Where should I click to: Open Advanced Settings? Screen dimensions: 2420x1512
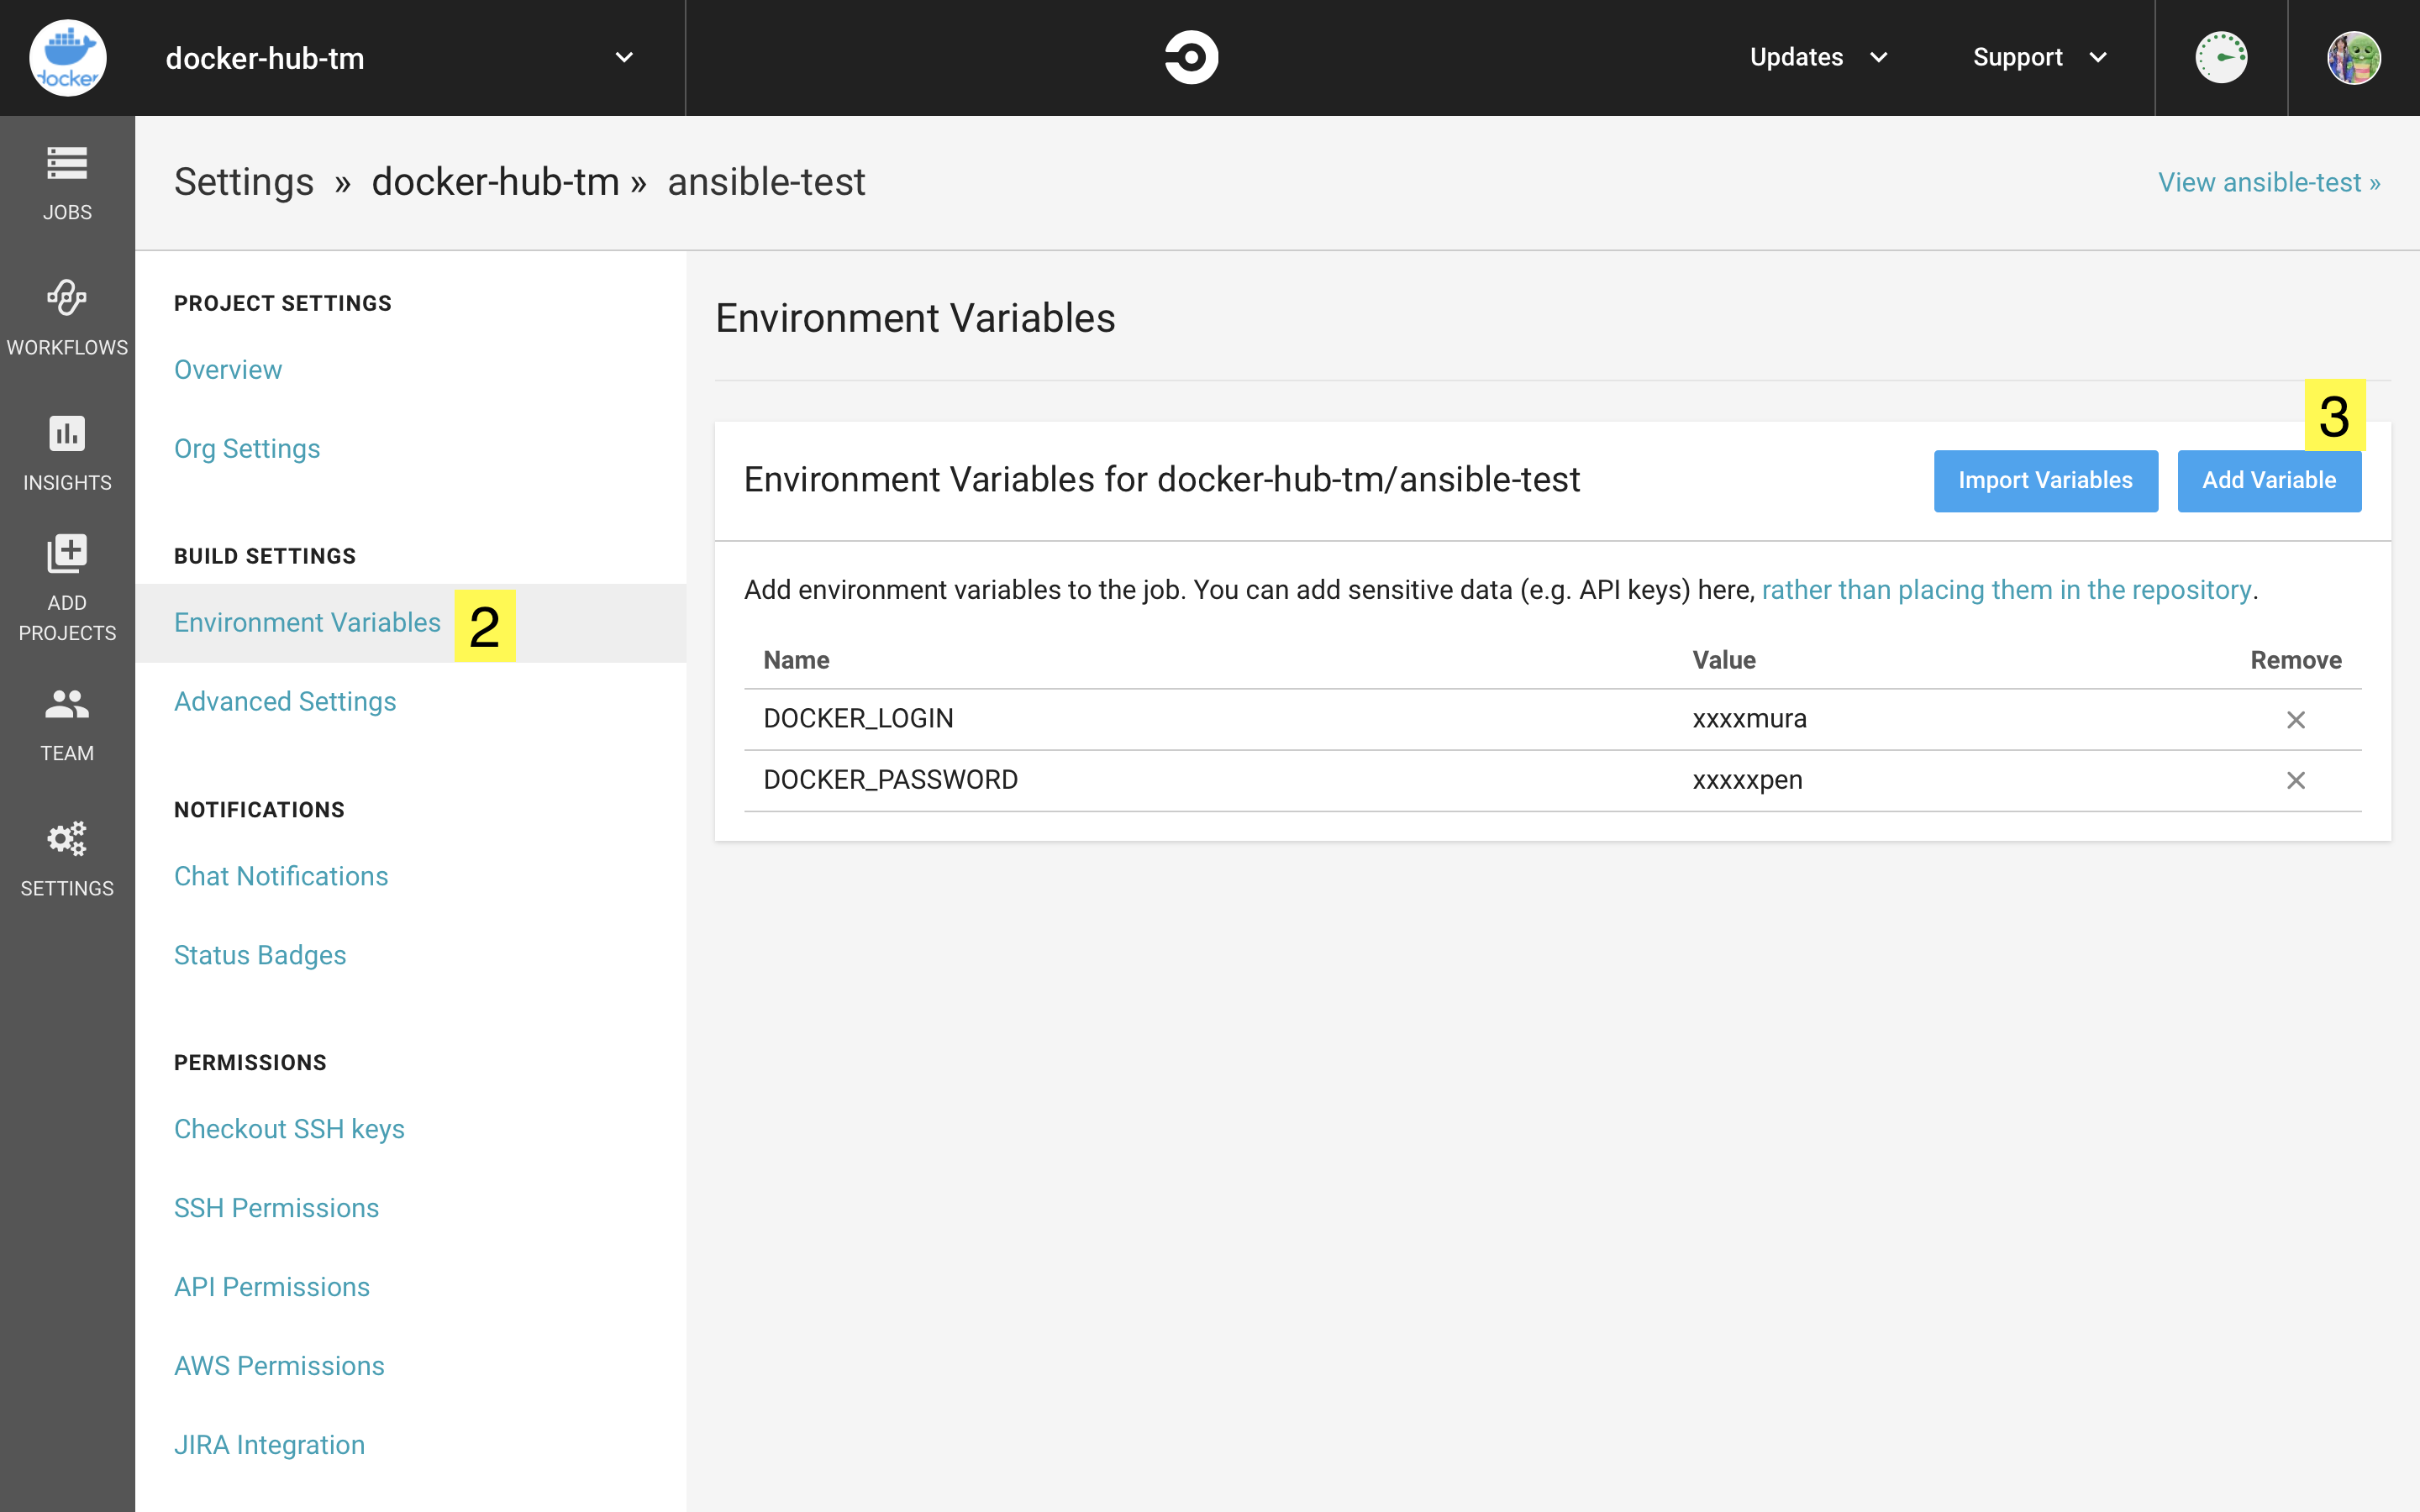click(x=285, y=702)
